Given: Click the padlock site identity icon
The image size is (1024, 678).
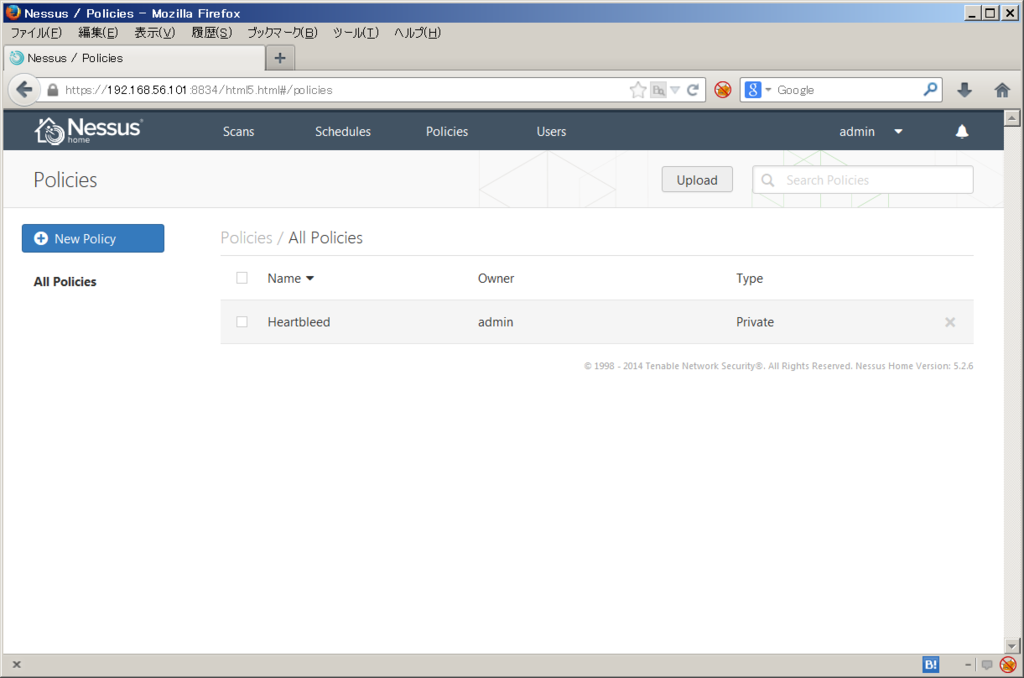Looking at the screenshot, I should click(x=52, y=90).
